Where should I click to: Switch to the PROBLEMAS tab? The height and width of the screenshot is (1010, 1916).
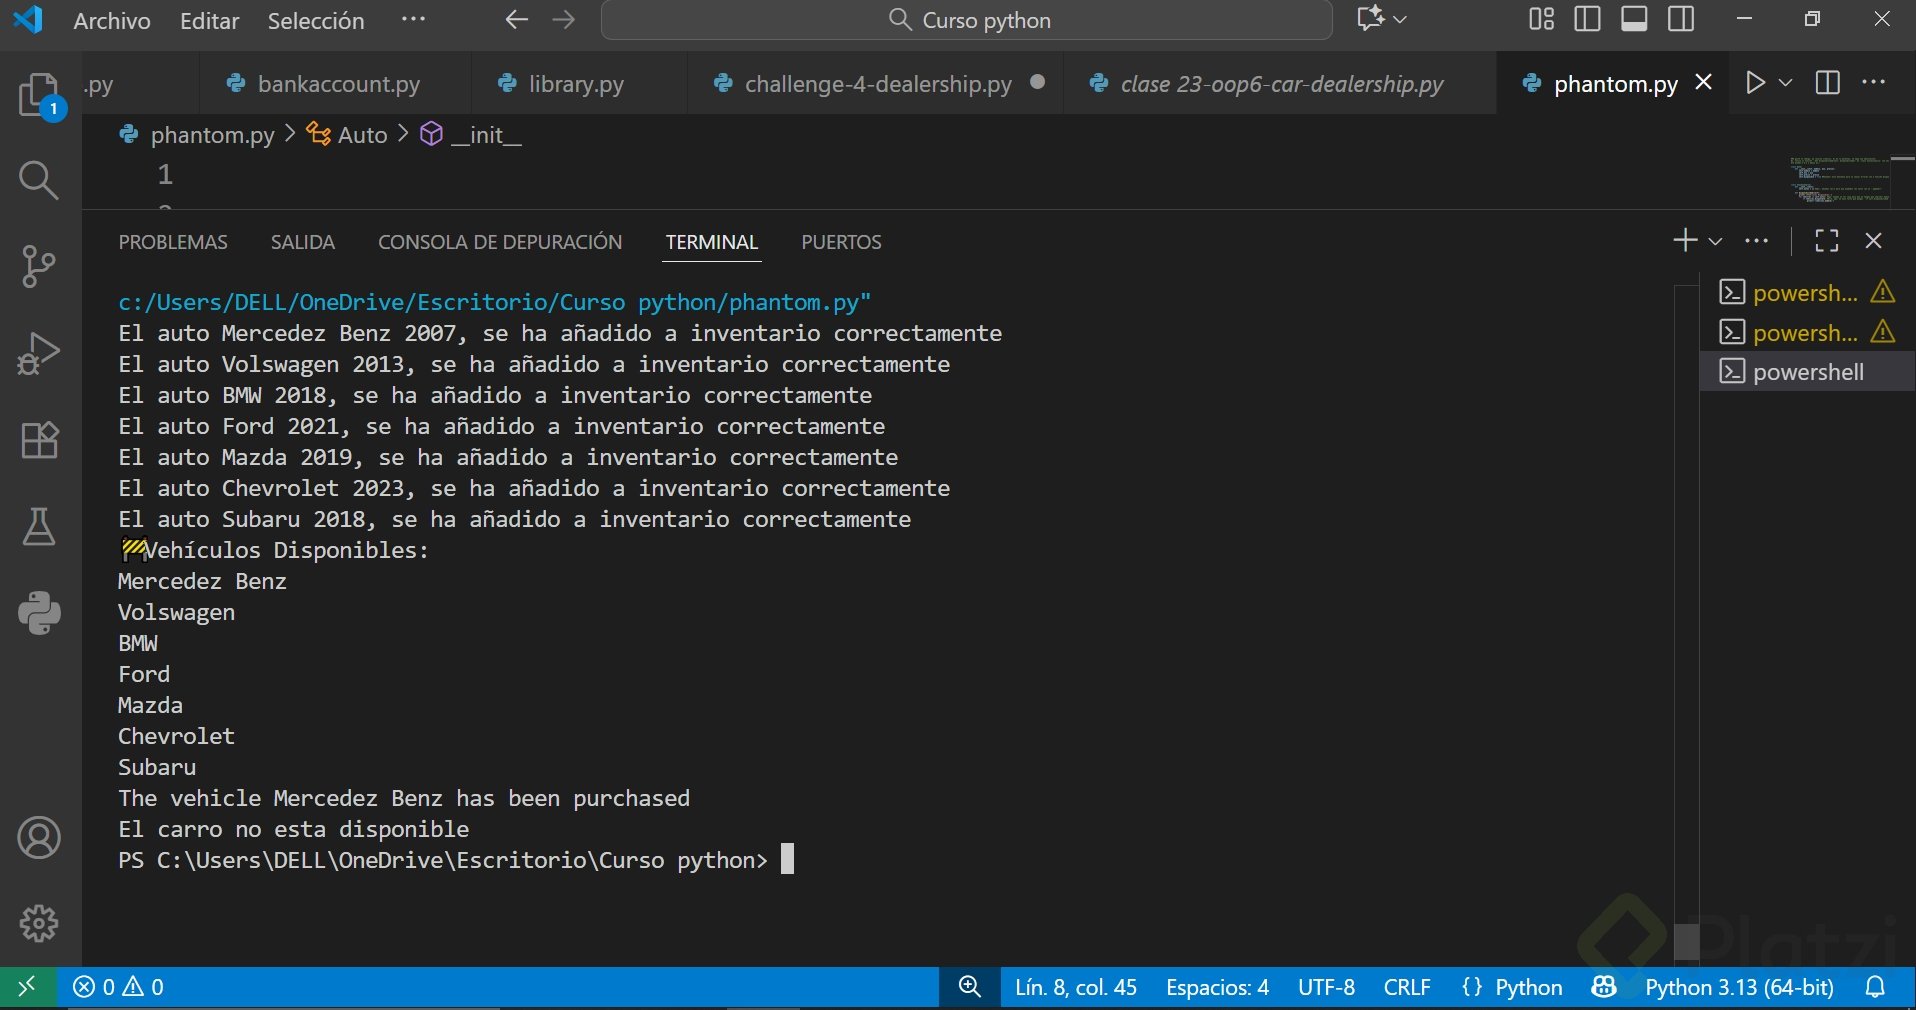pyautogui.click(x=173, y=242)
